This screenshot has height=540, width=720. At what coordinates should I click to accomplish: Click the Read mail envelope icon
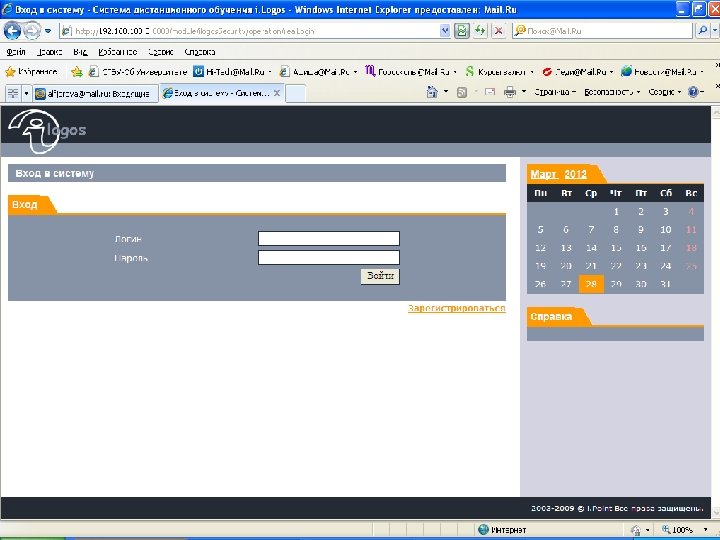point(490,92)
